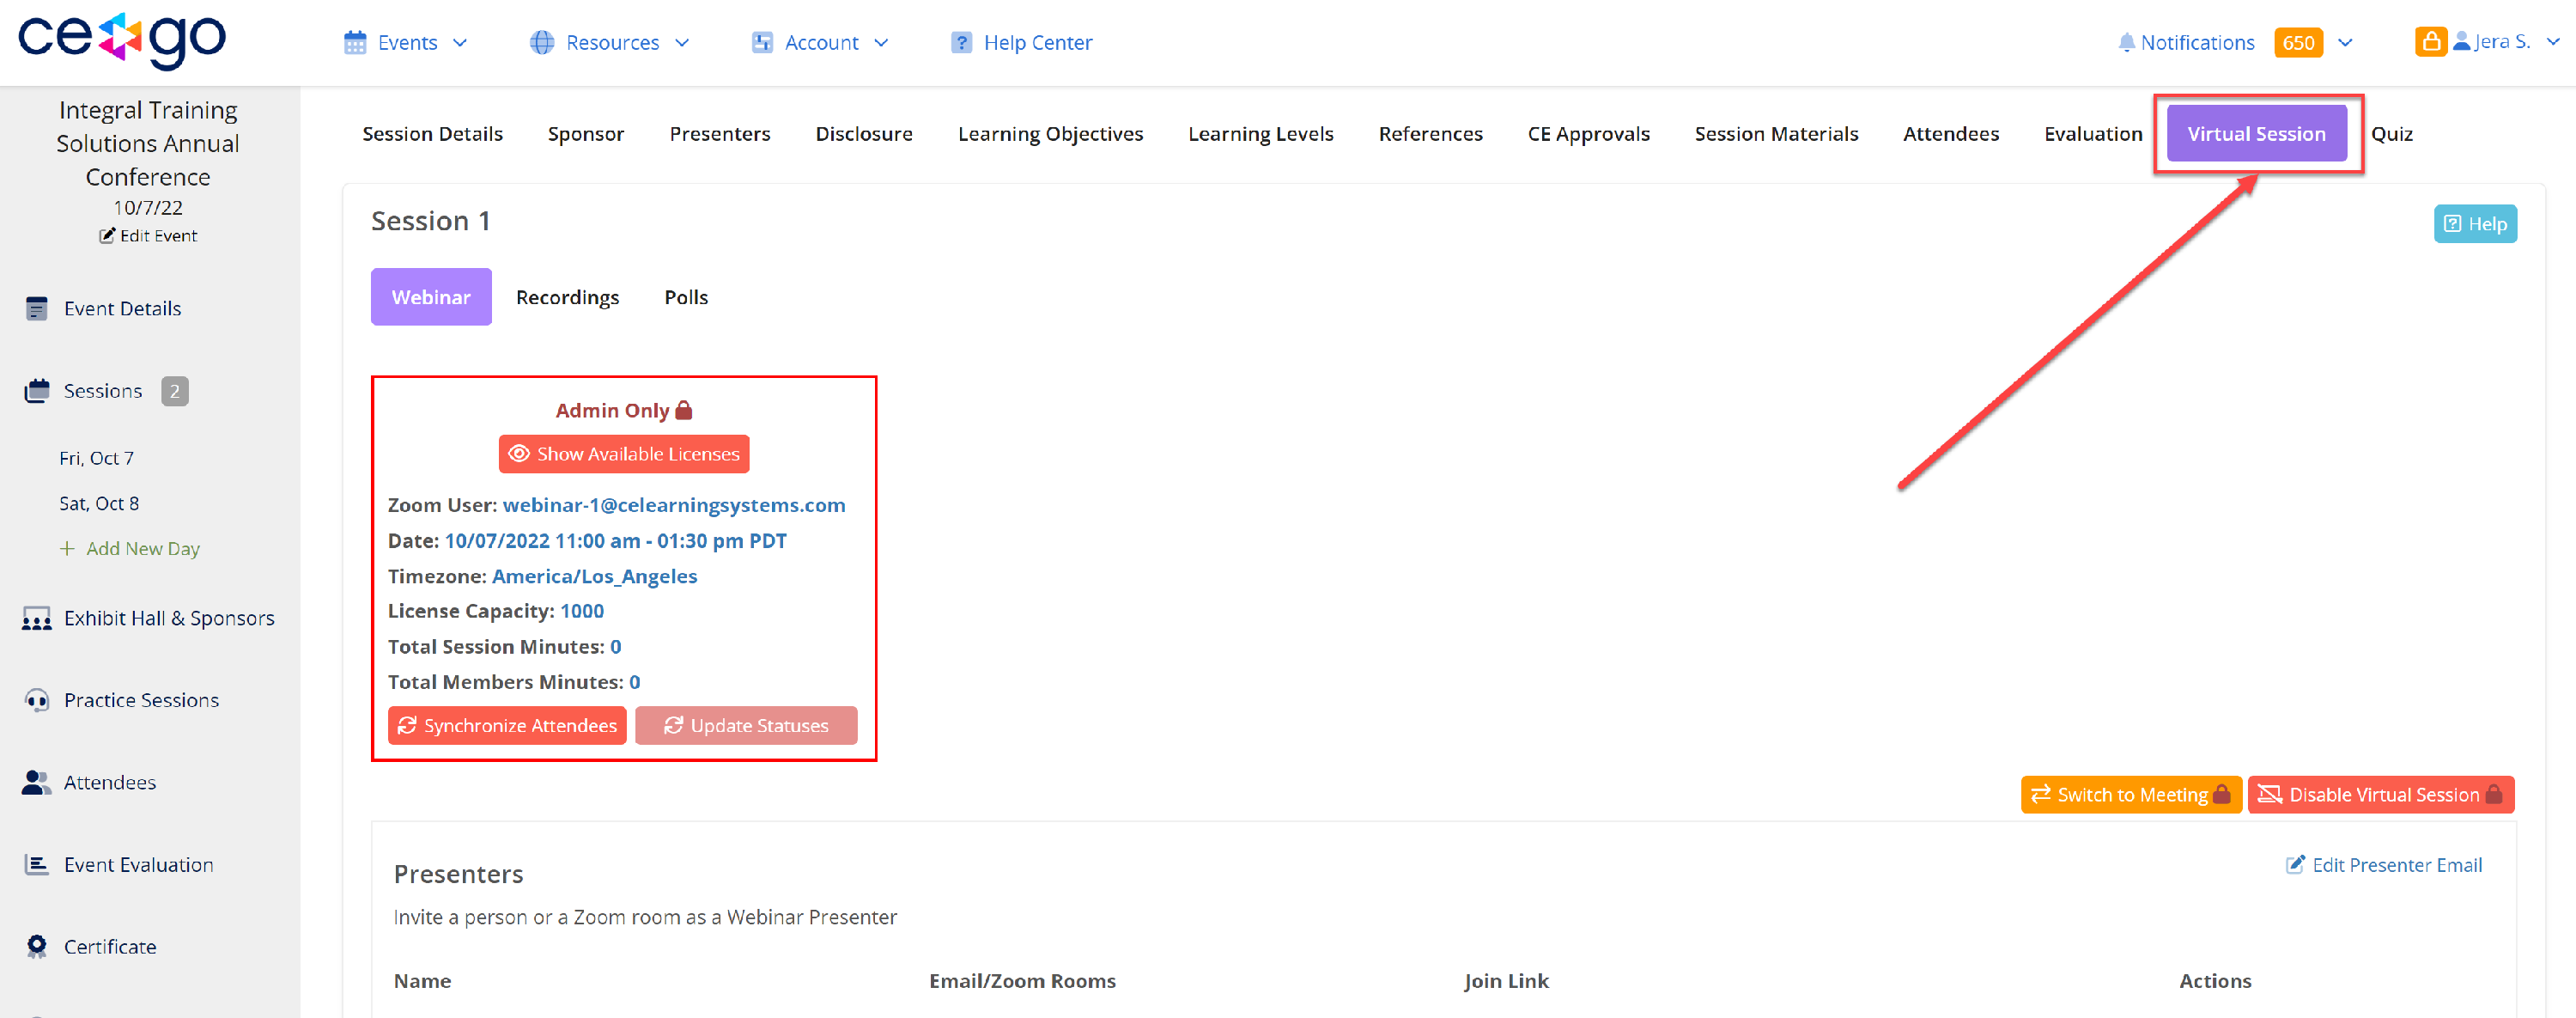Select the Sat, Oct 8 session day
Viewport: 2576px width, 1018px height.
click(98, 503)
